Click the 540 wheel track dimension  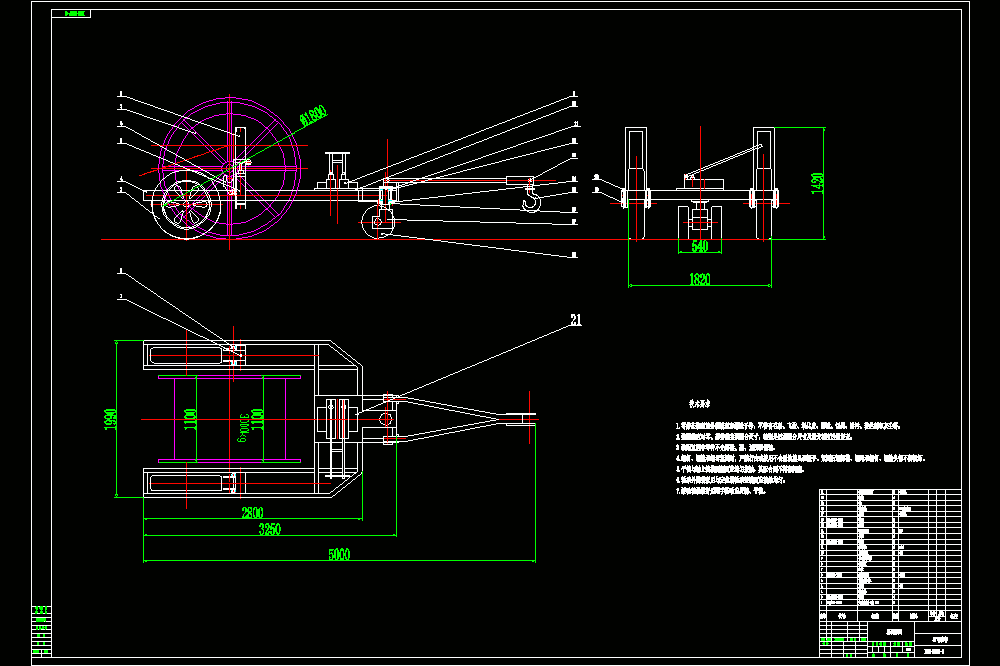(700, 246)
